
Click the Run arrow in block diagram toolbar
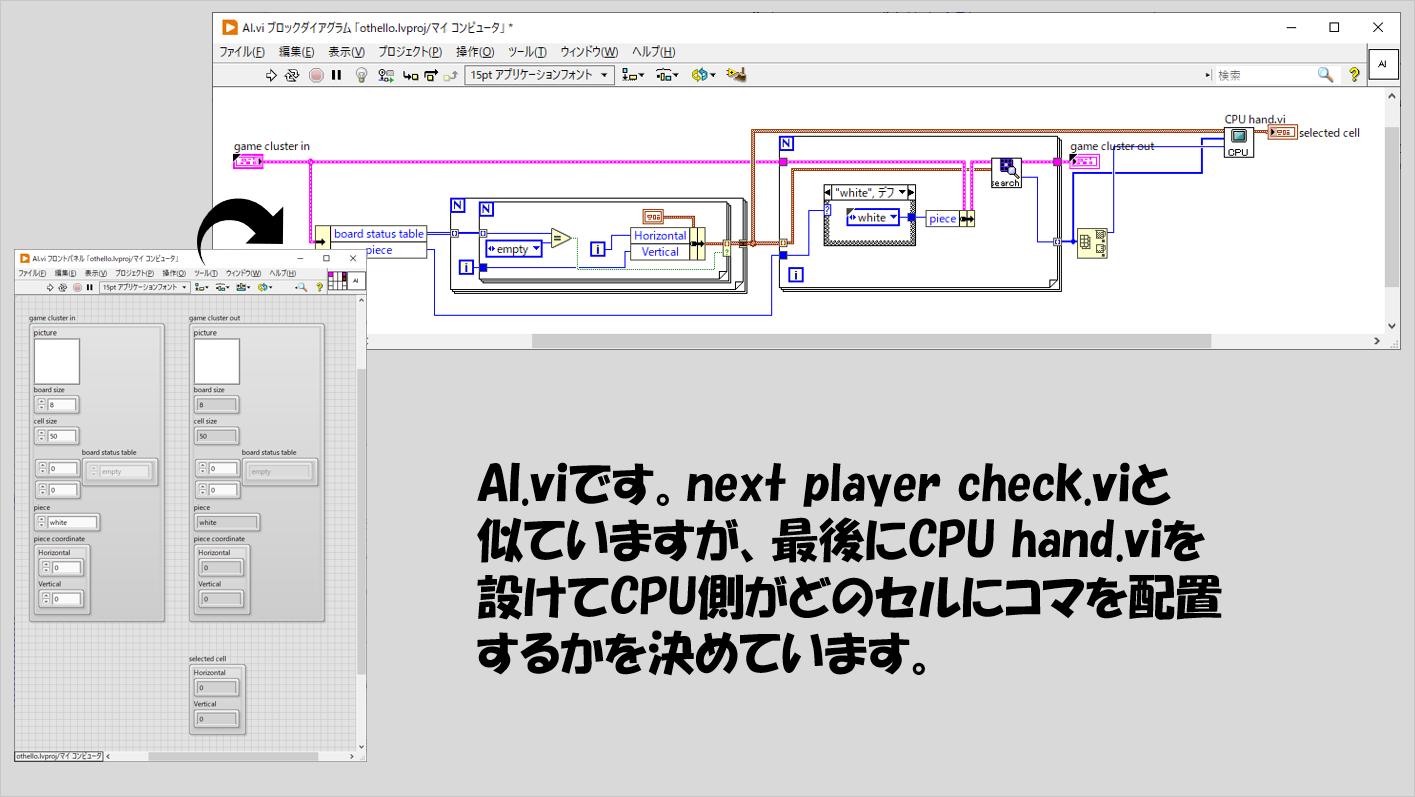[271, 75]
